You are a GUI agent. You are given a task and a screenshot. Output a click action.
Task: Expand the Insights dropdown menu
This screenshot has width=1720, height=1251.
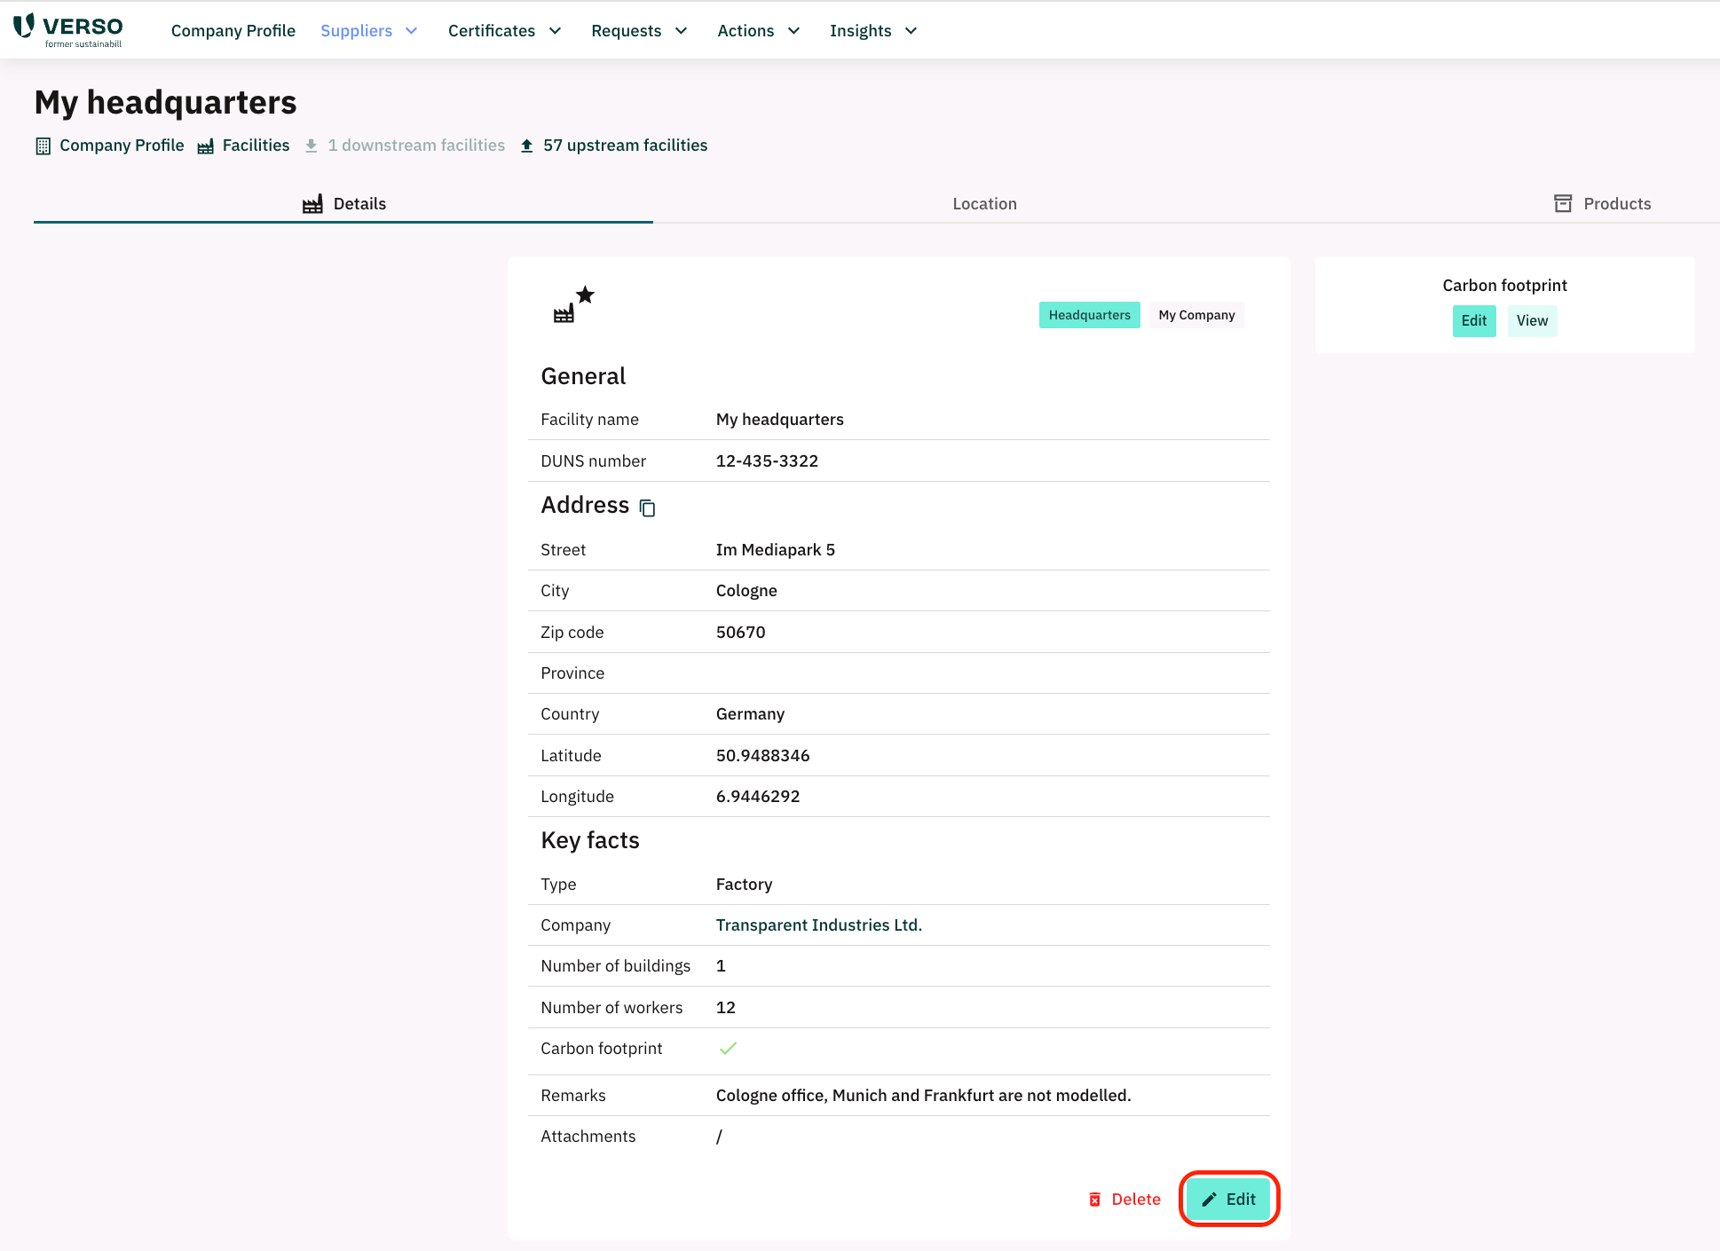click(x=873, y=31)
